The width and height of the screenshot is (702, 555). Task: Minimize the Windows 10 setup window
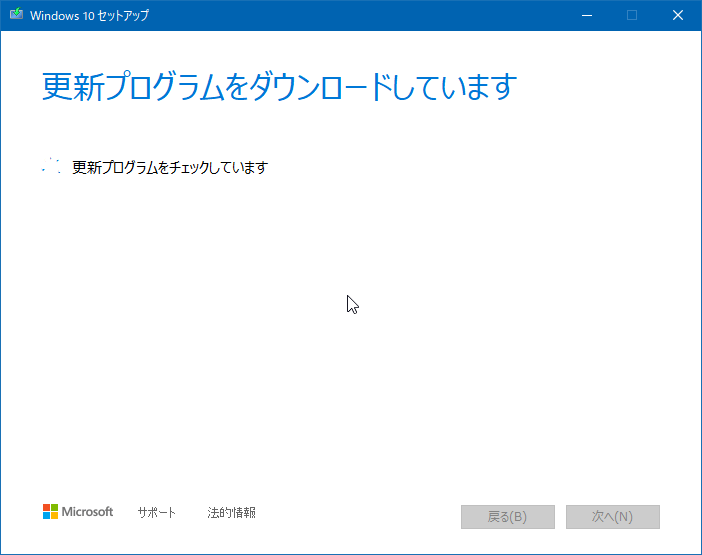pos(586,15)
